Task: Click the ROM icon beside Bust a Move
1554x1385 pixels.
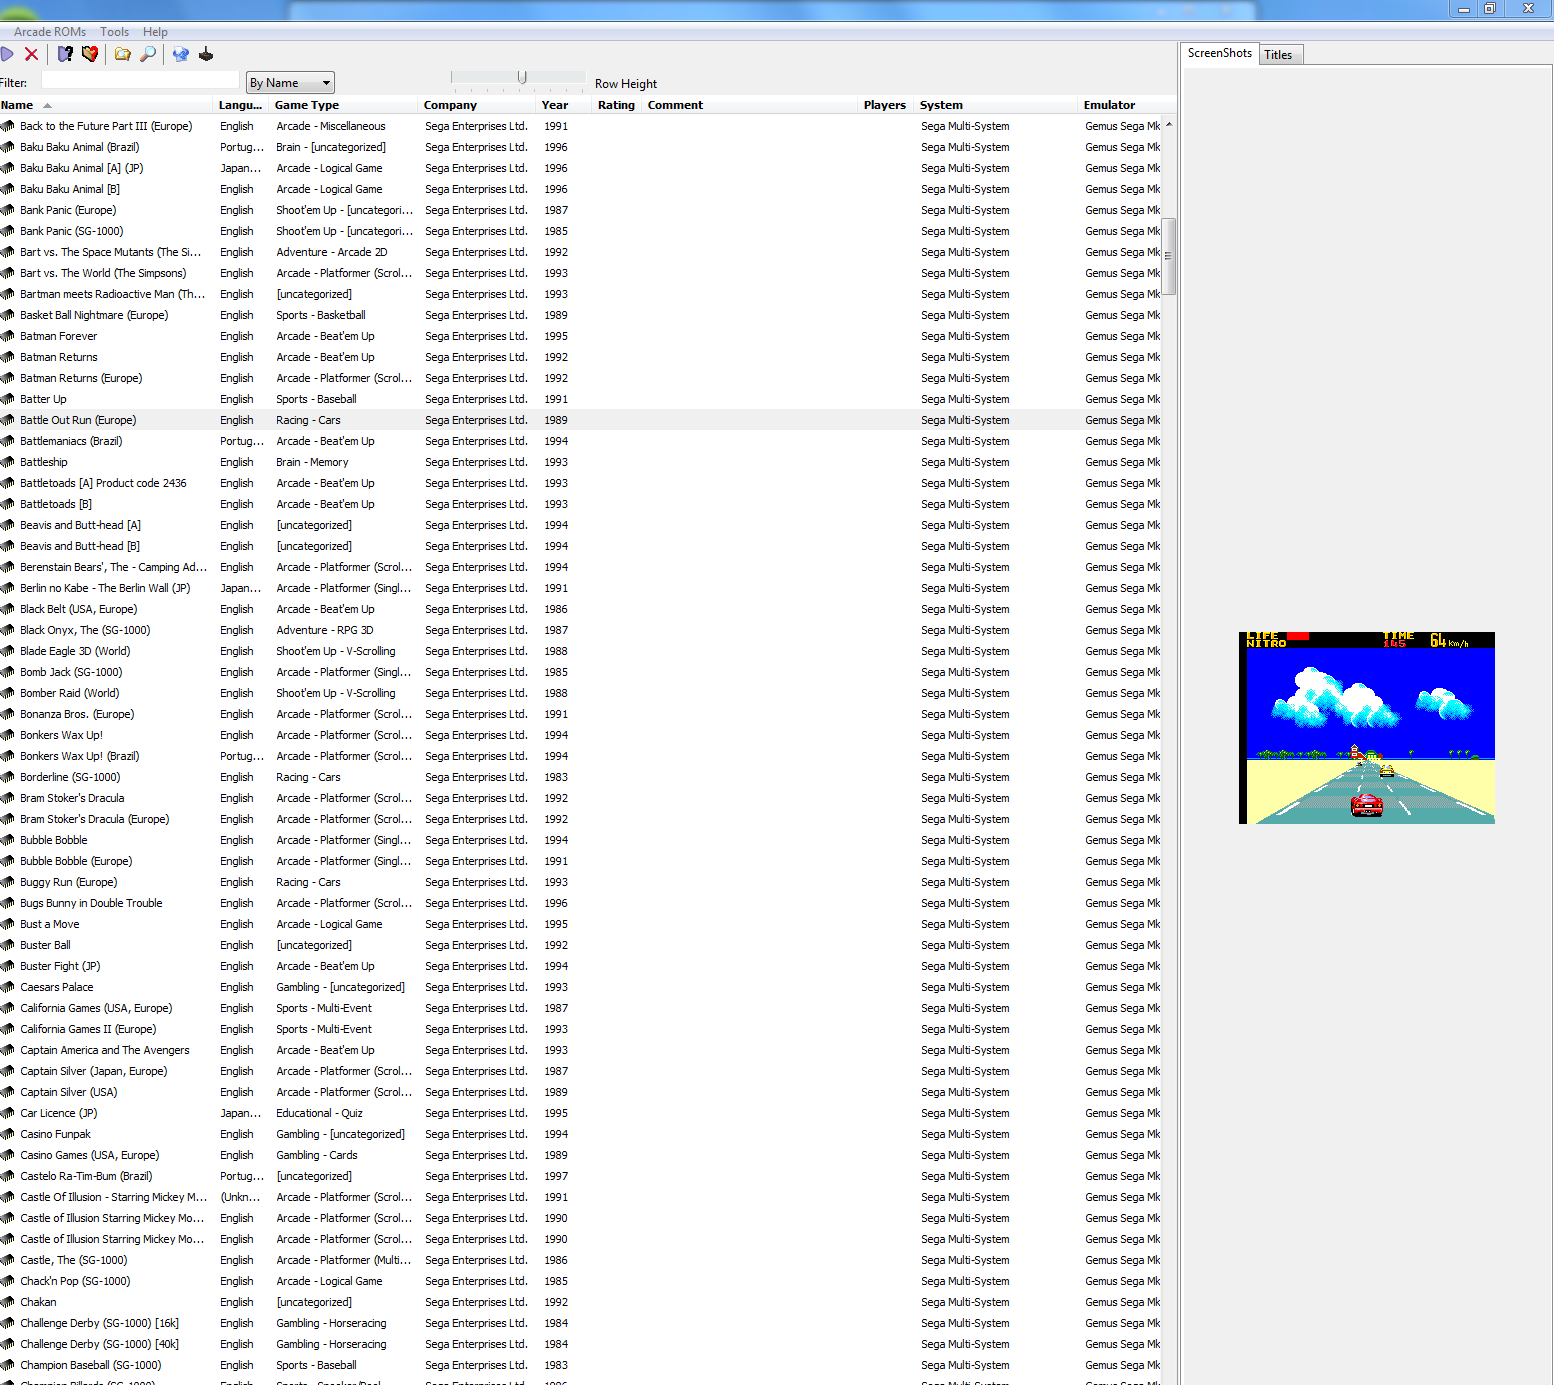Action: [x=8, y=924]
